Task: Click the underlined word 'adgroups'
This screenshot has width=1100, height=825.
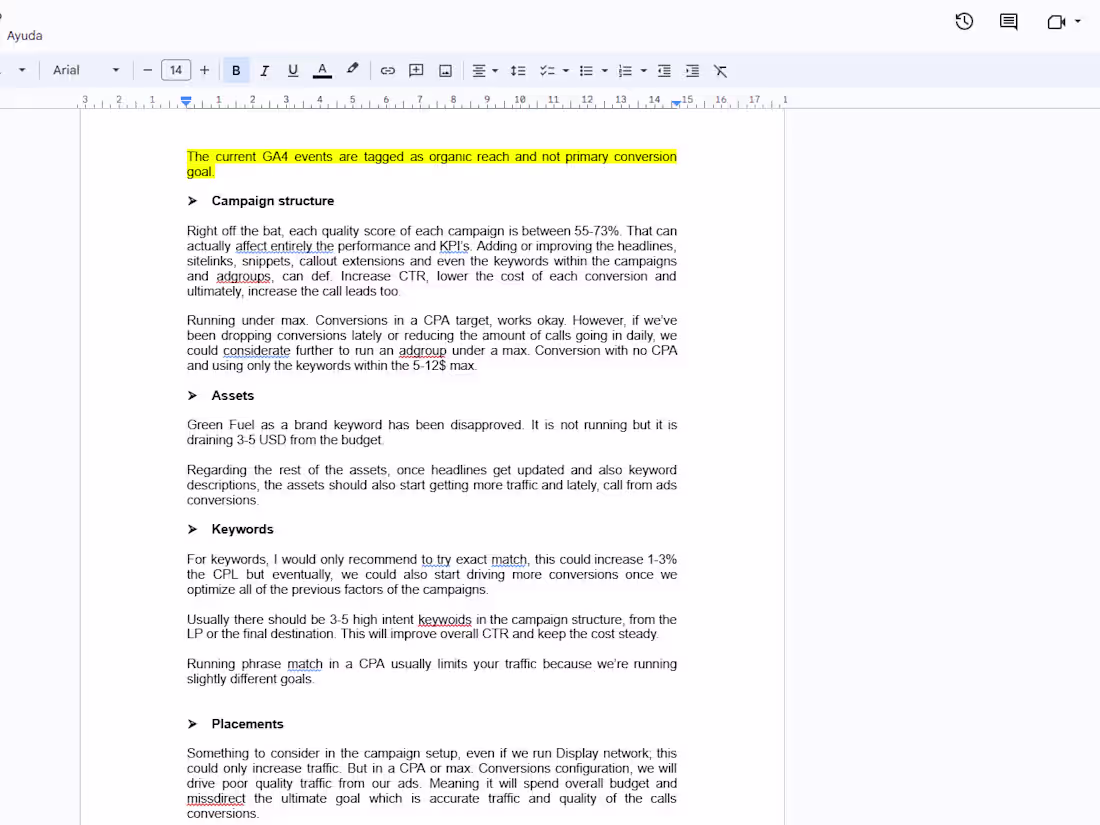Action: coord(243,276)
